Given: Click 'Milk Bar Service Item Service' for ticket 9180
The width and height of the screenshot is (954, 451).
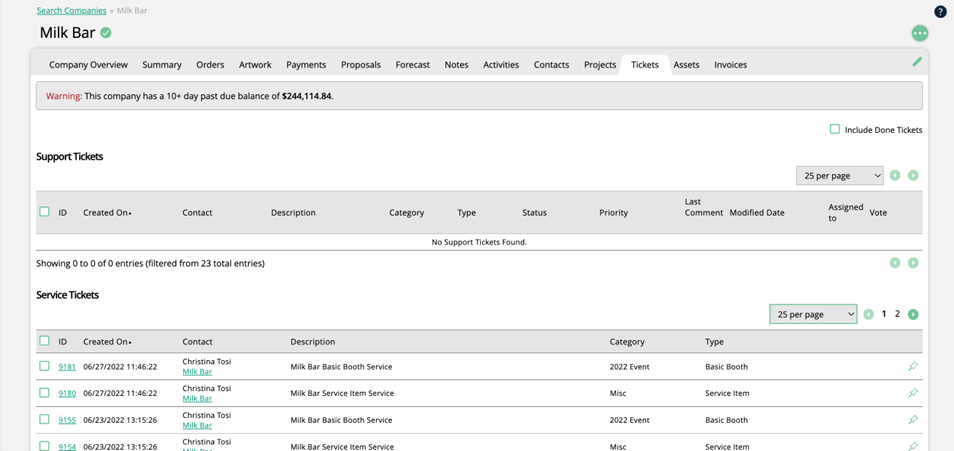Looking at the screenshot, I should pos(342,393).
